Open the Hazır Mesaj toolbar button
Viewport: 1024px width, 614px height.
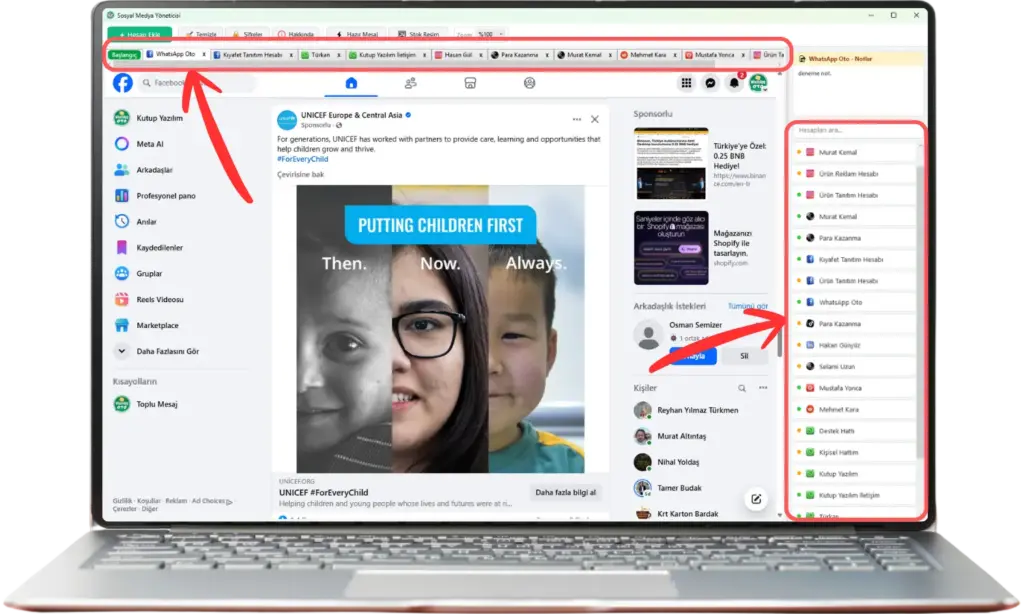[357, 34]
